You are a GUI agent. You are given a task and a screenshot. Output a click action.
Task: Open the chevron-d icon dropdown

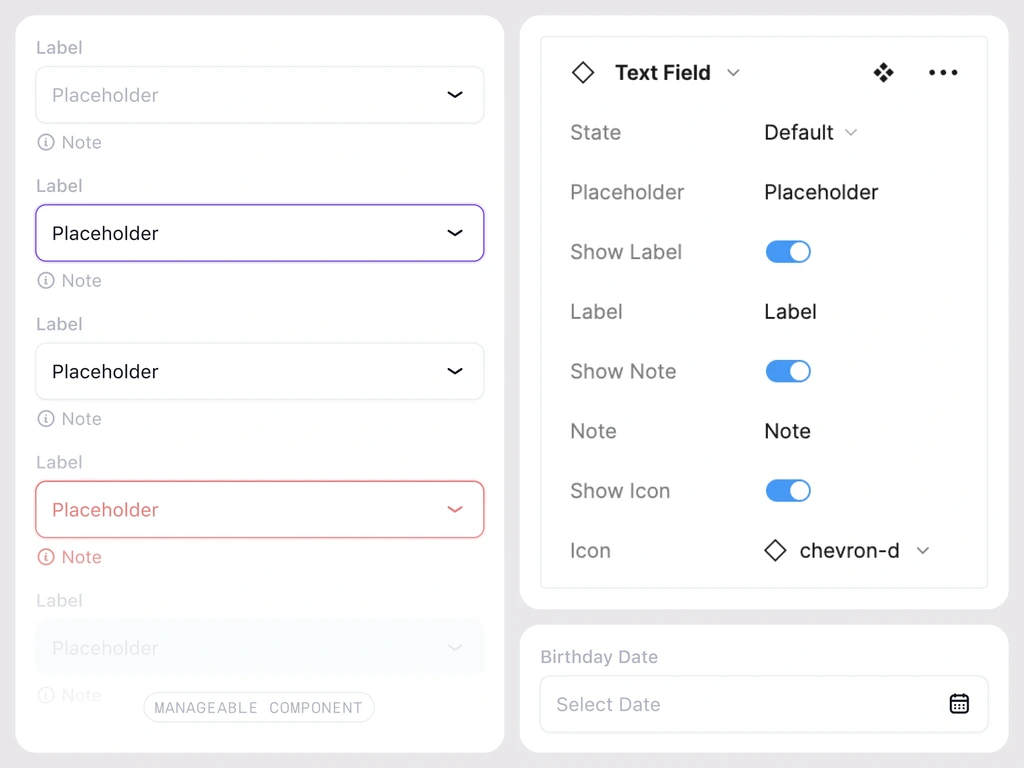click(x=923, y=551)
